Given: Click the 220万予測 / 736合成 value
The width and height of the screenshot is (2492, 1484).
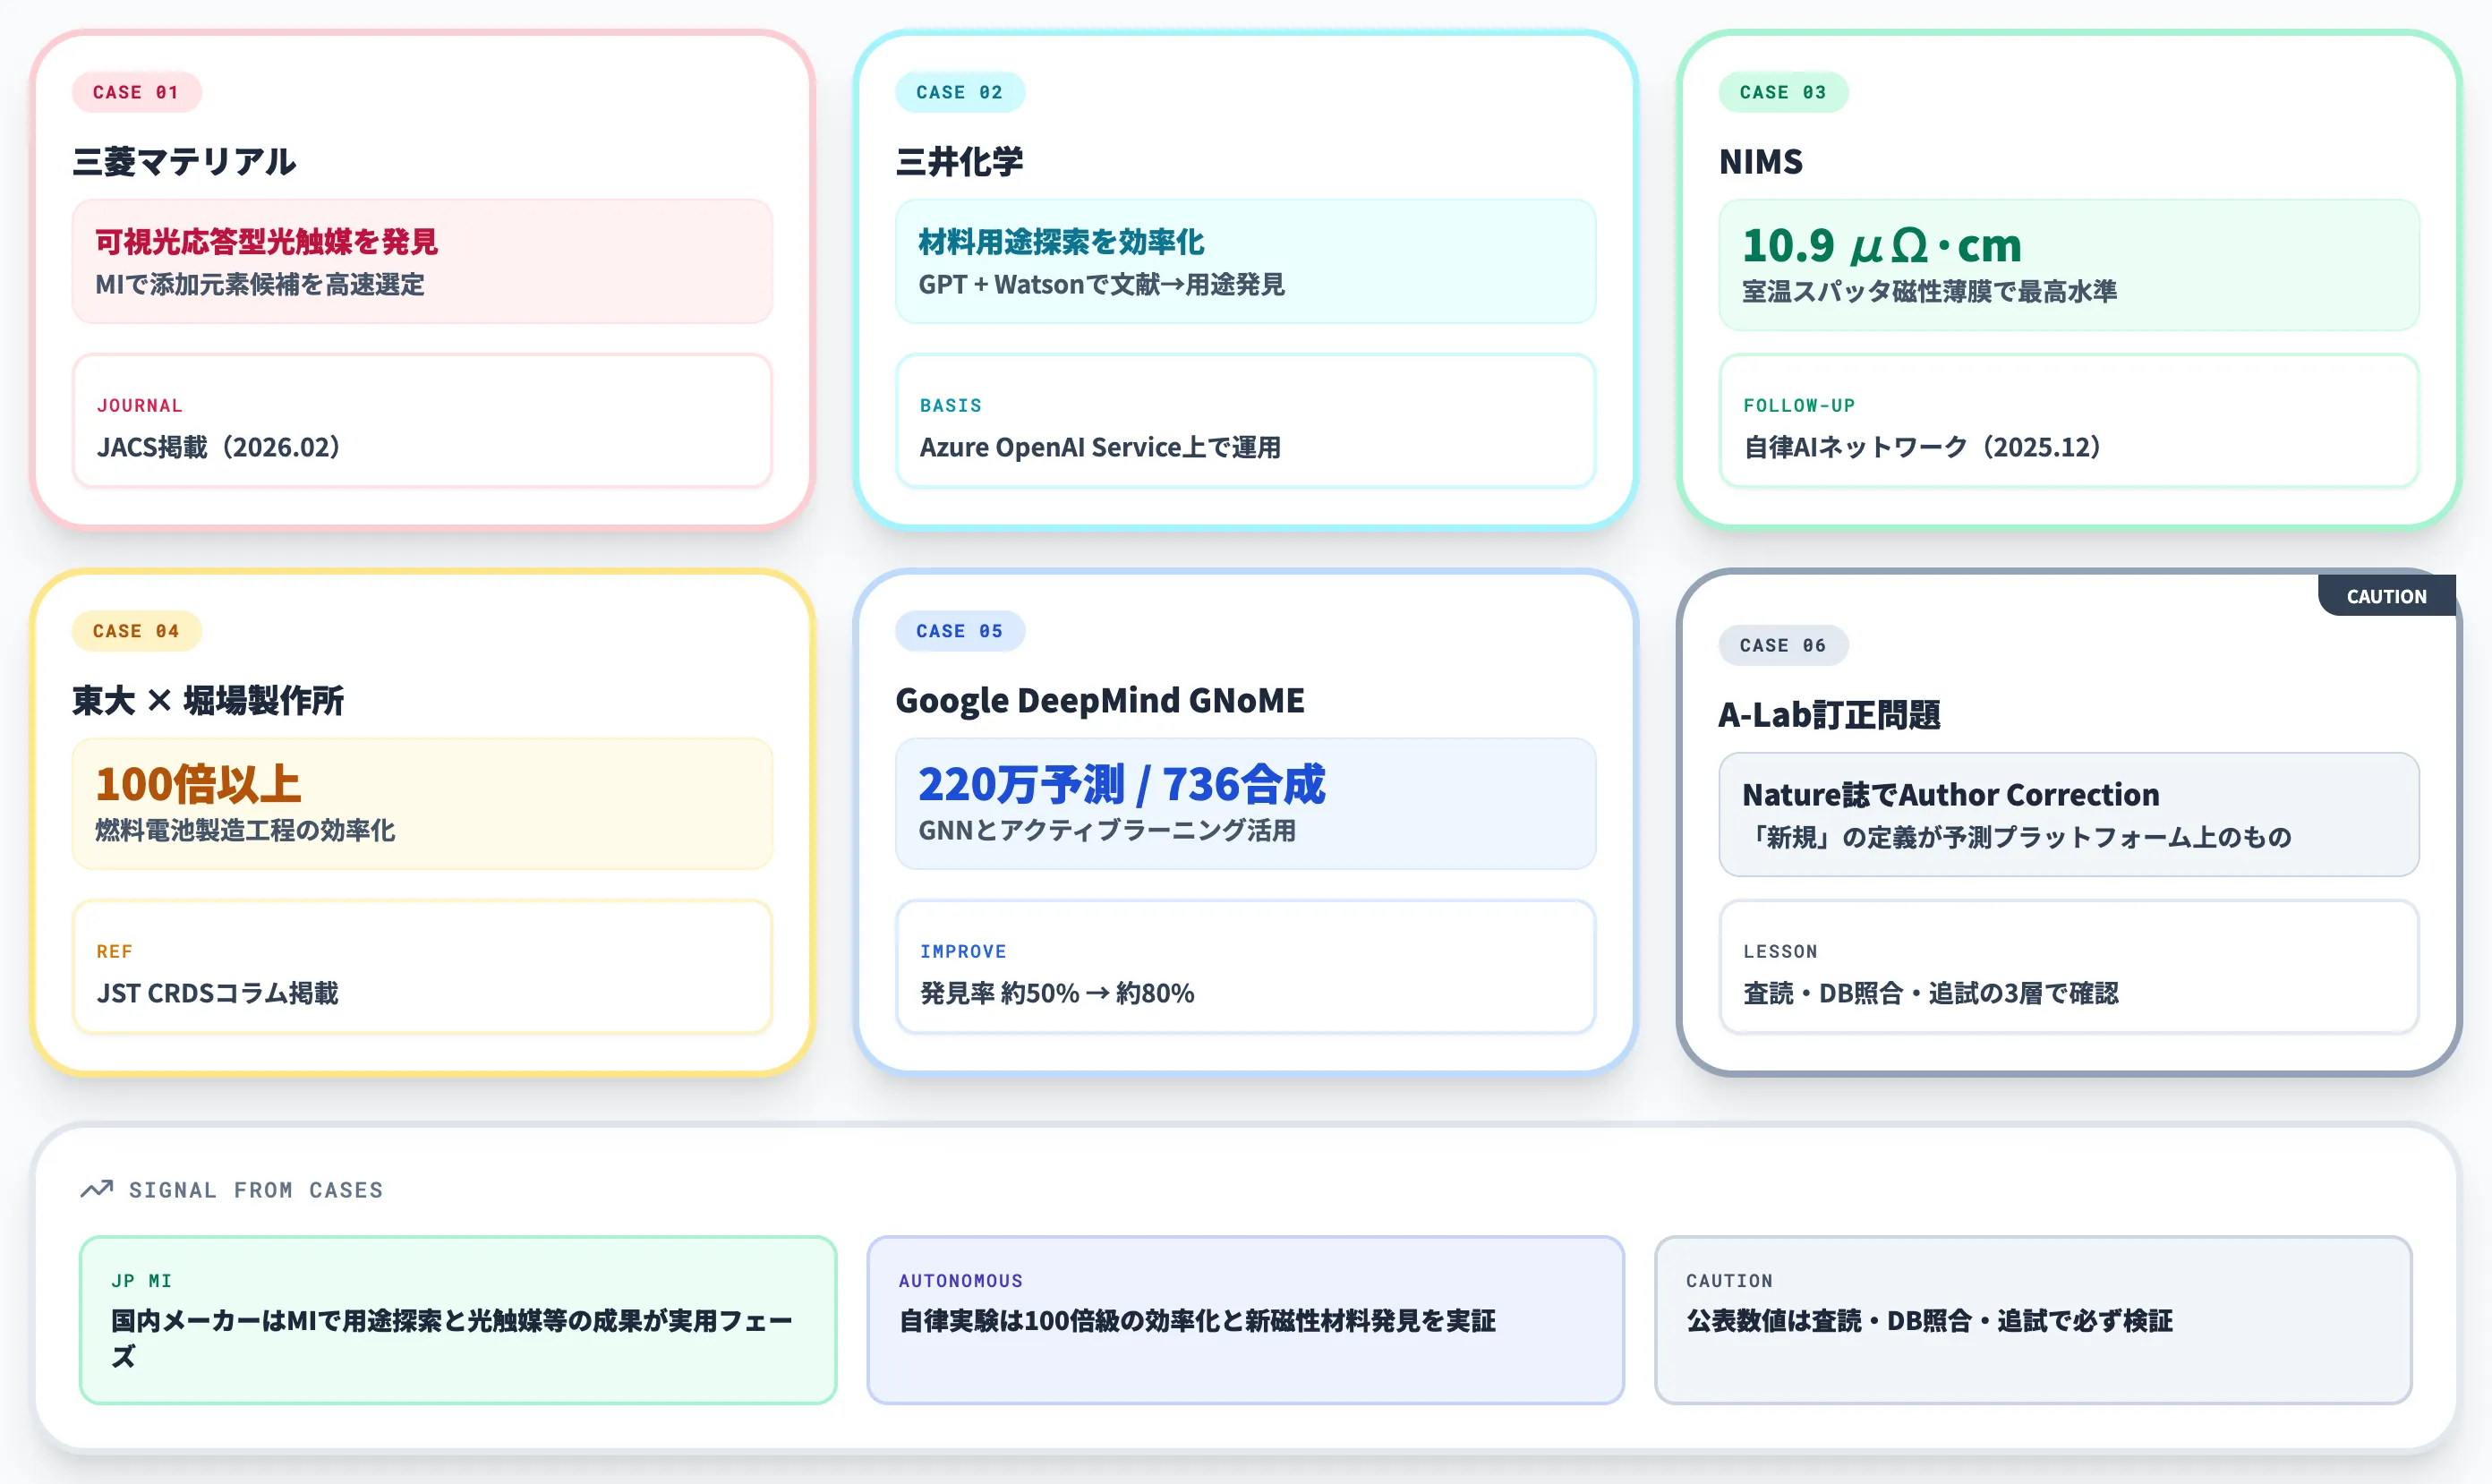Looking at the screenshot, I should pyautogui.click(x=1122, y=784).
